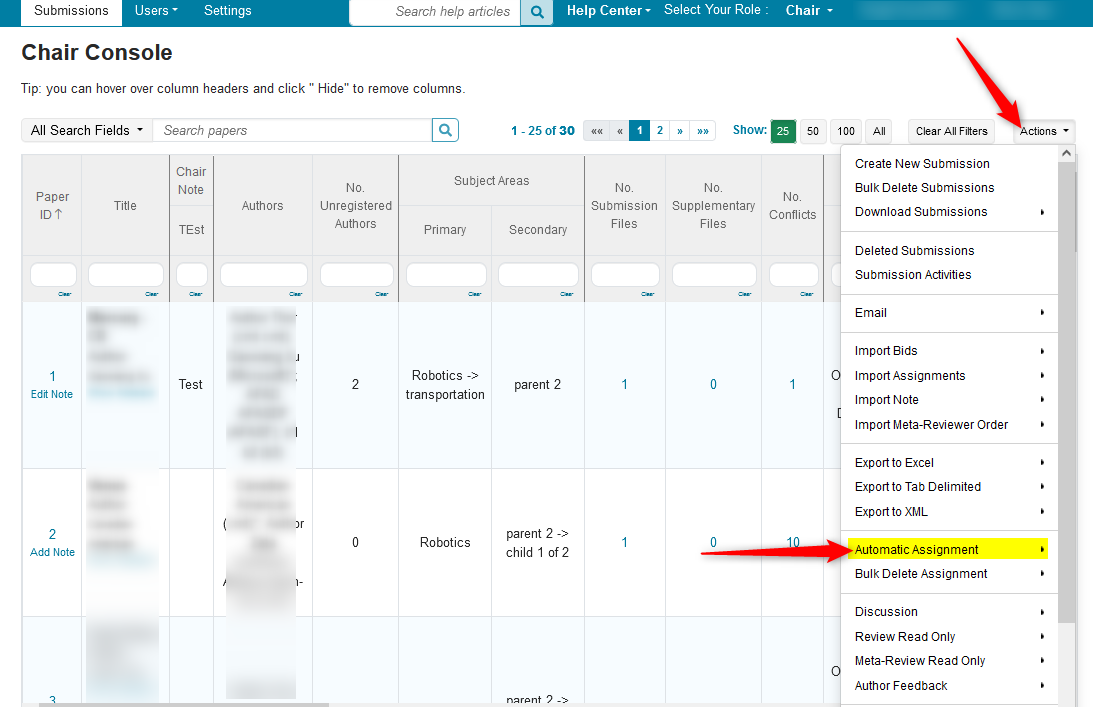Click the Authors column header
This screenshot has width=1093, height=707.
click(x=263, y=206)
